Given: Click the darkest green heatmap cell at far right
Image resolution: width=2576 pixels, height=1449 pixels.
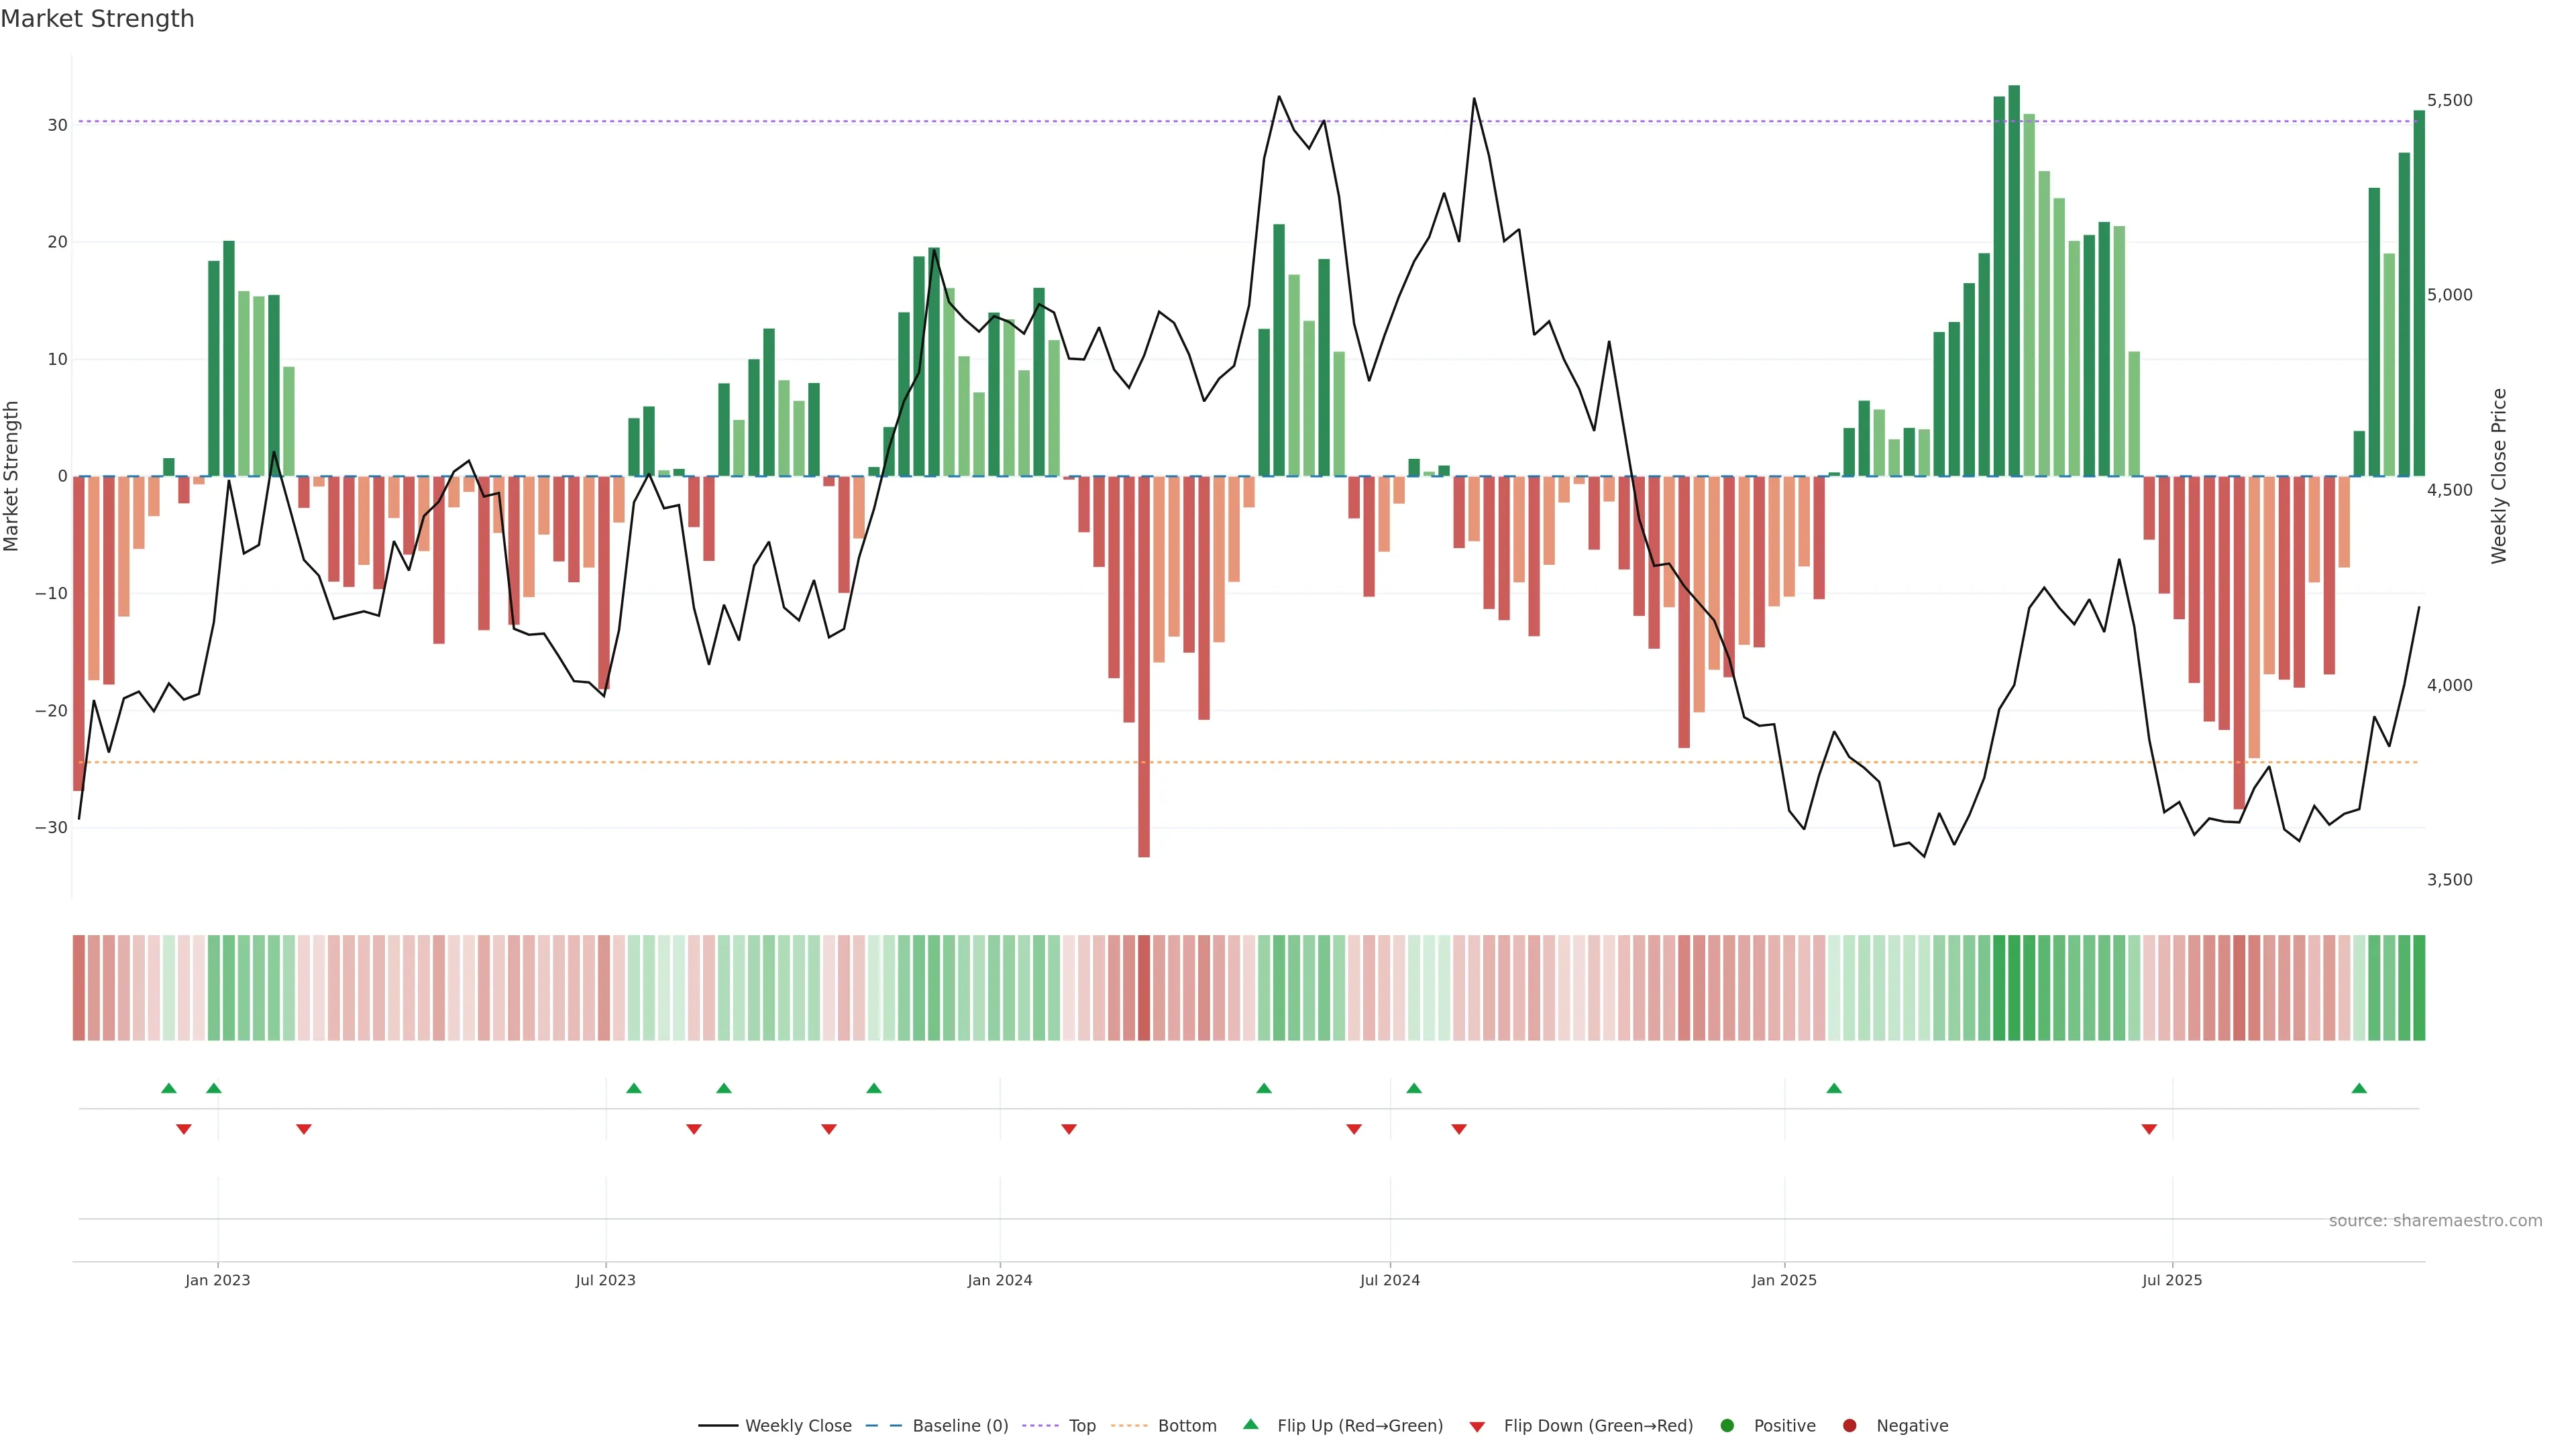Looking at the screenshot, I should coord(2419,987).
